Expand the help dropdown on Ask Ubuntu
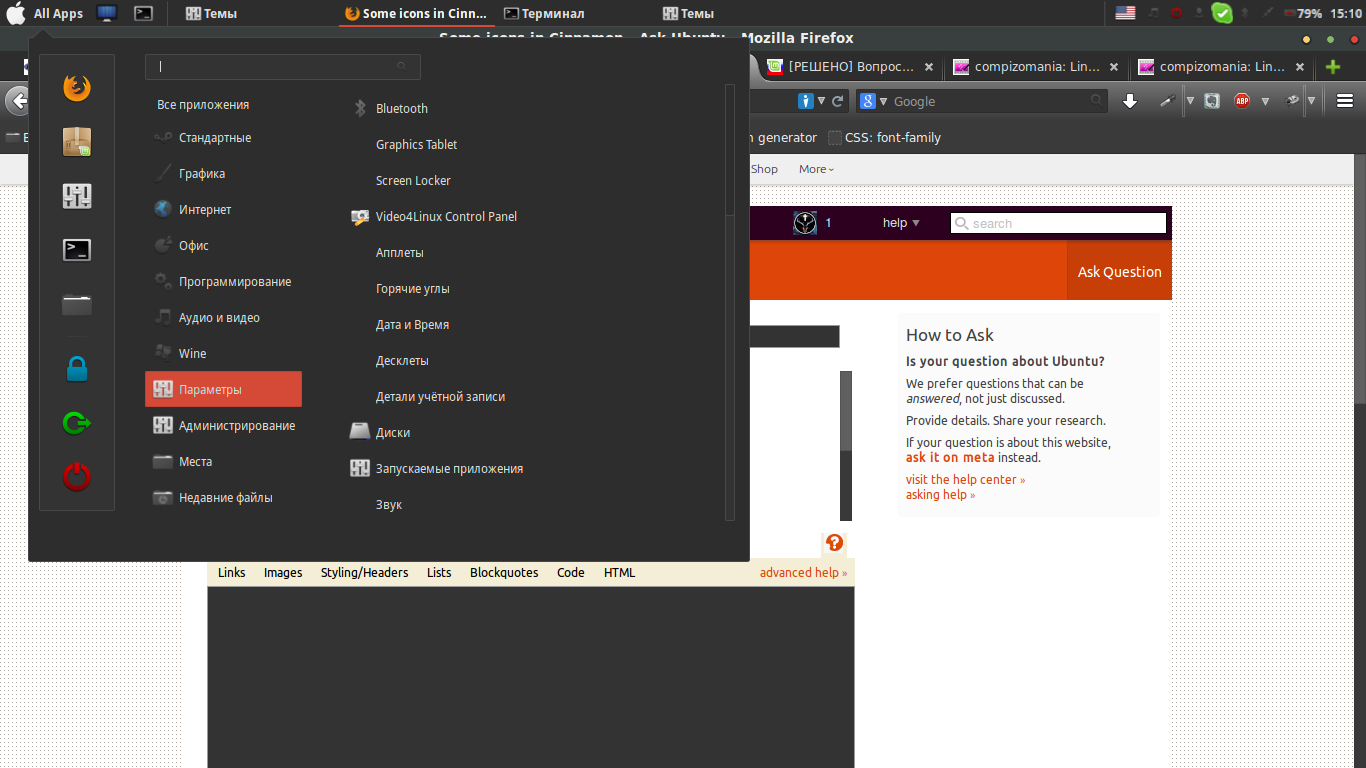The image size is (1366, 768). click(900, 223)
